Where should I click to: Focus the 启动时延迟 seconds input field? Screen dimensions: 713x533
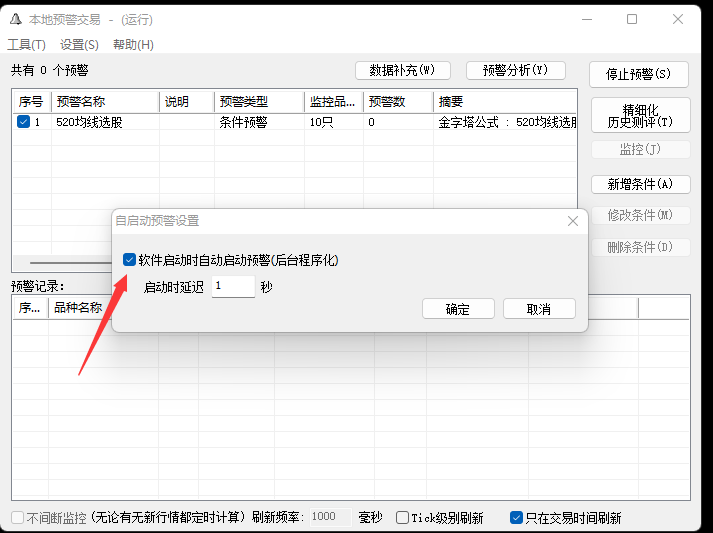pyautogui.click(x=232, y=287)
